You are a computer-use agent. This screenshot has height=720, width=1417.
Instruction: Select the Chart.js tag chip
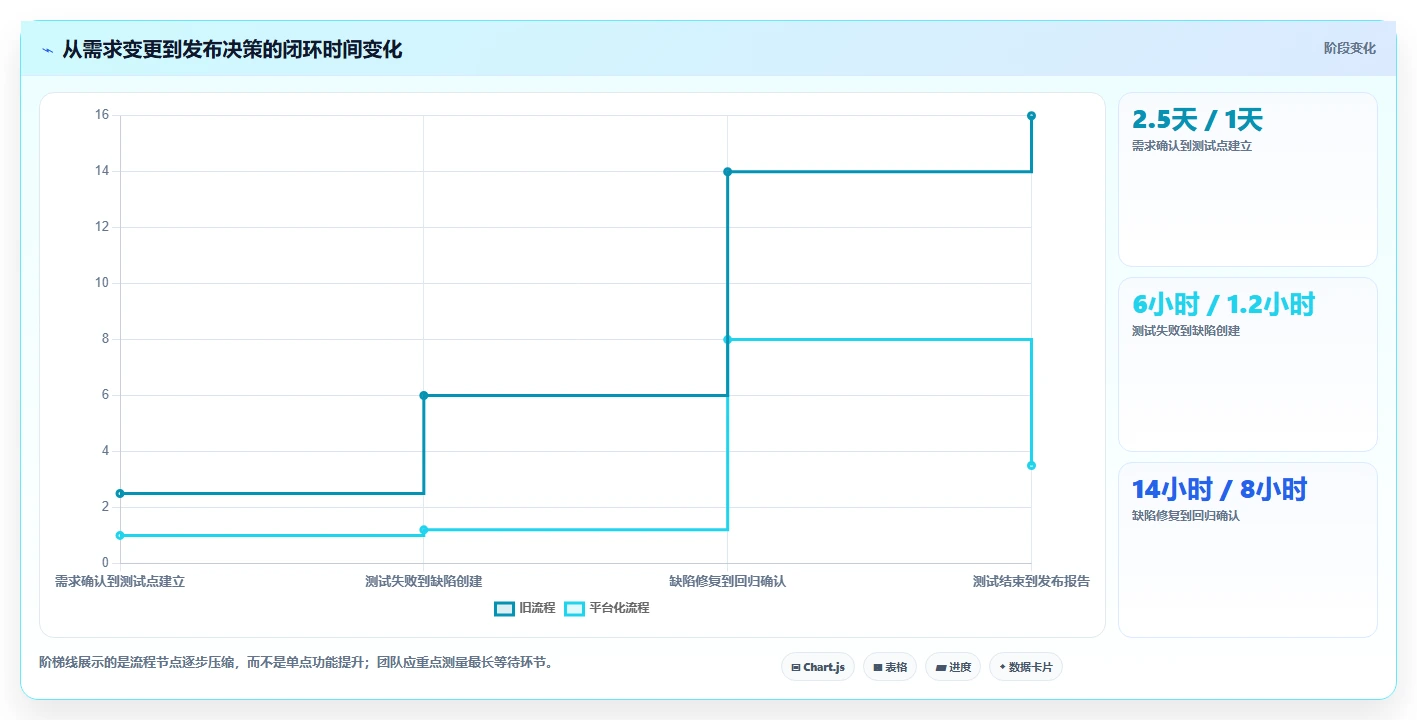pyautogui.click(x=818, y=667)
